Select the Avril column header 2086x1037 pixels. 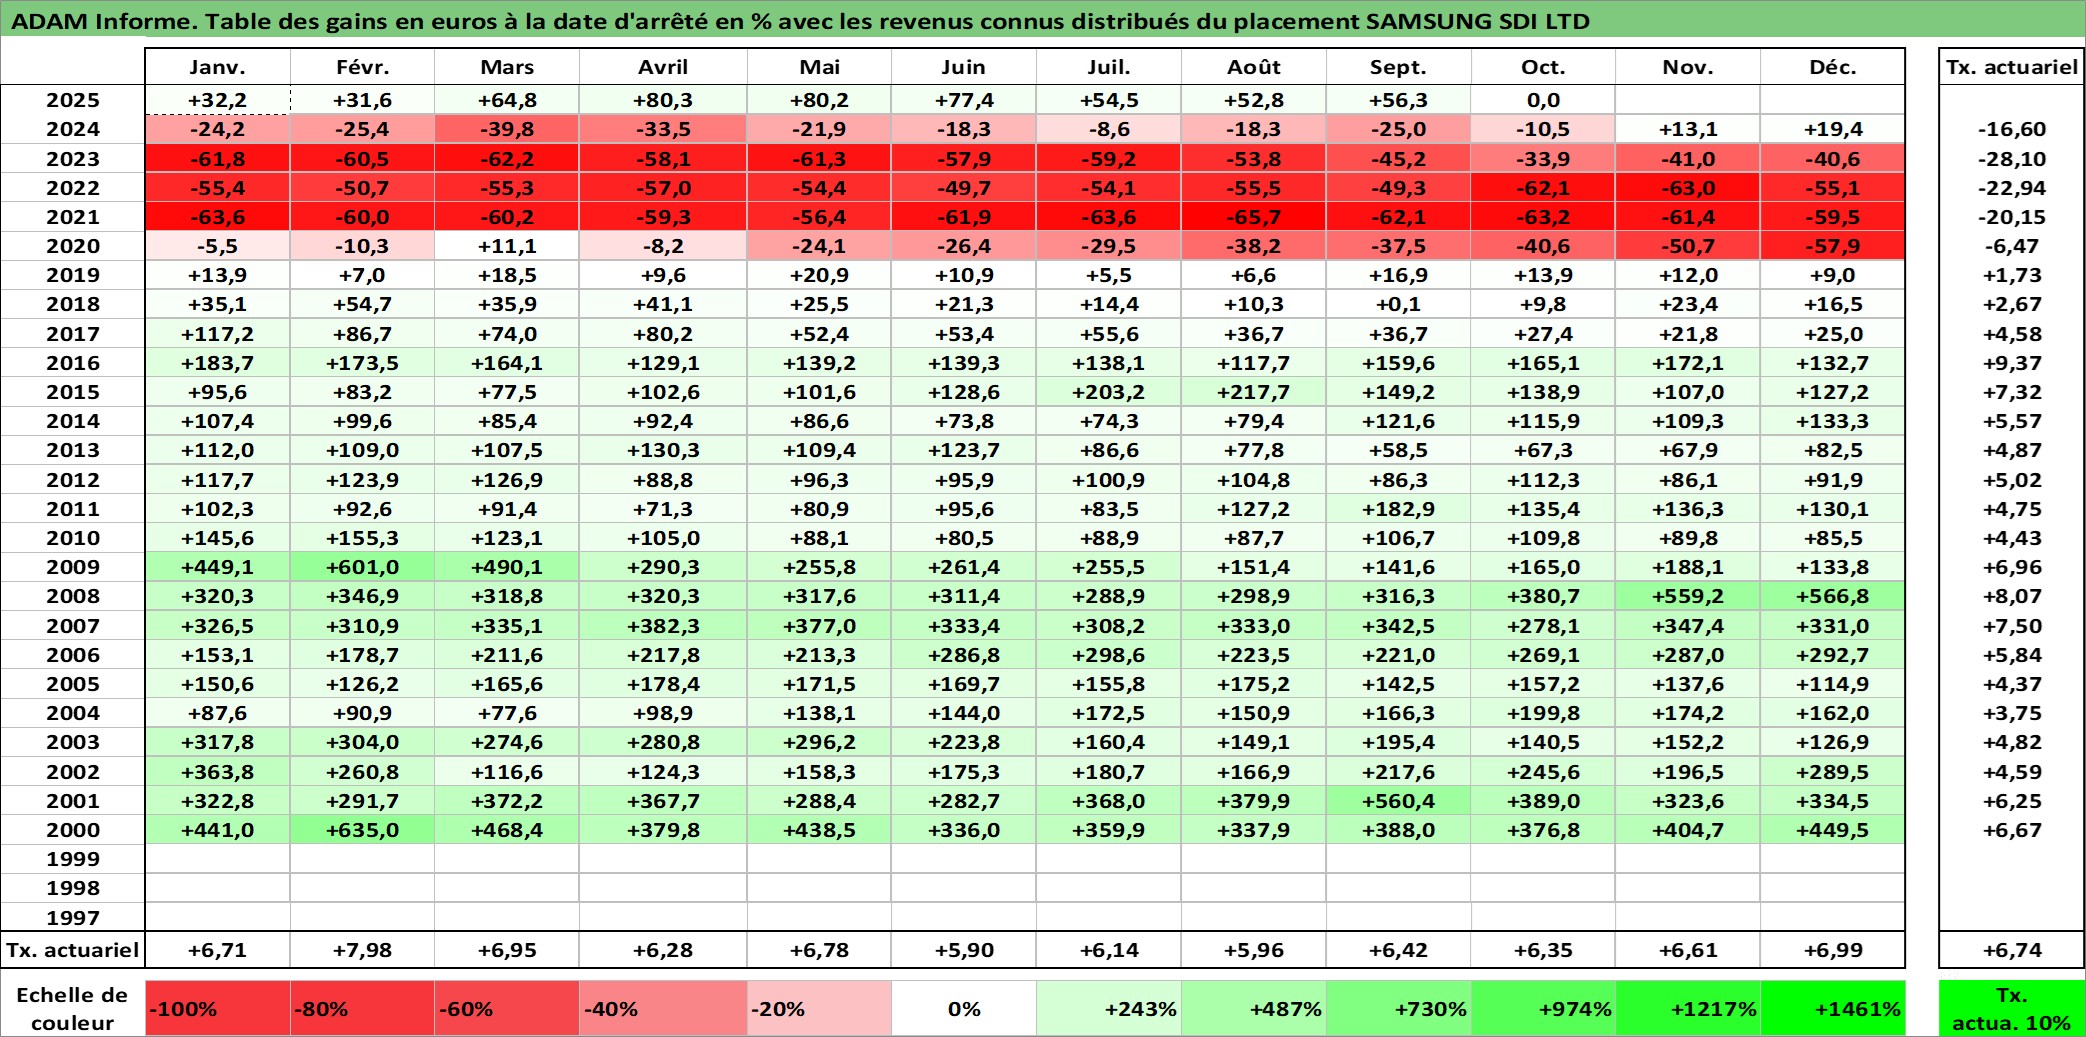663,67
